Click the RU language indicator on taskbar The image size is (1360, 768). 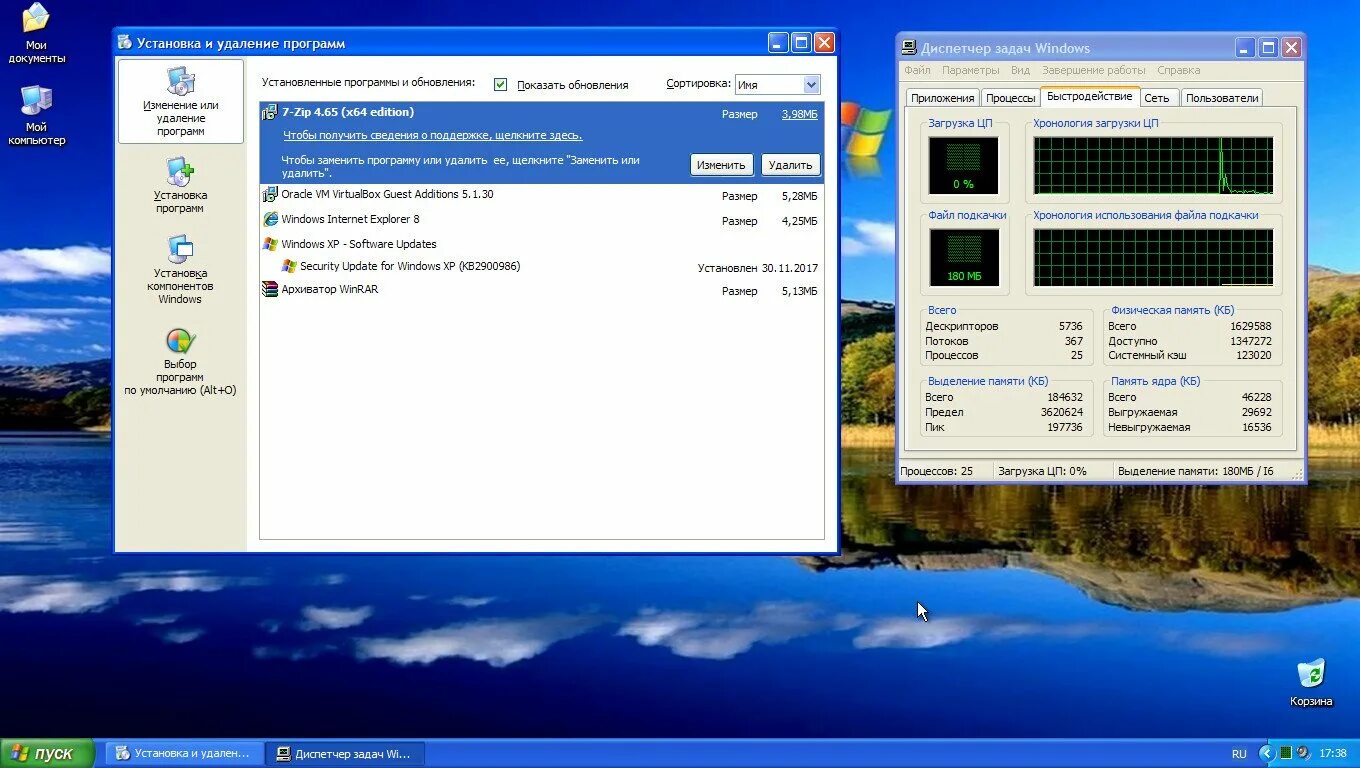tap(1238, 752)
